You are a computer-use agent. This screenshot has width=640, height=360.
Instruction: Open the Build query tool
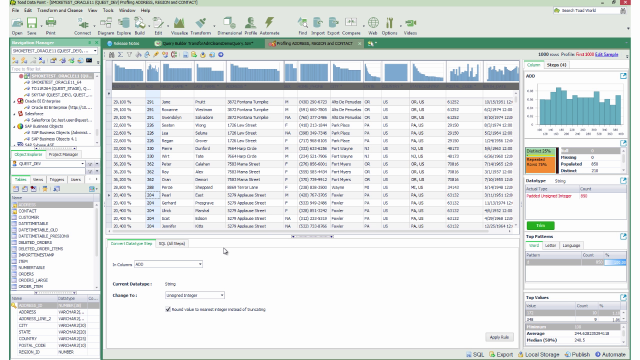(x=140, y=26)
